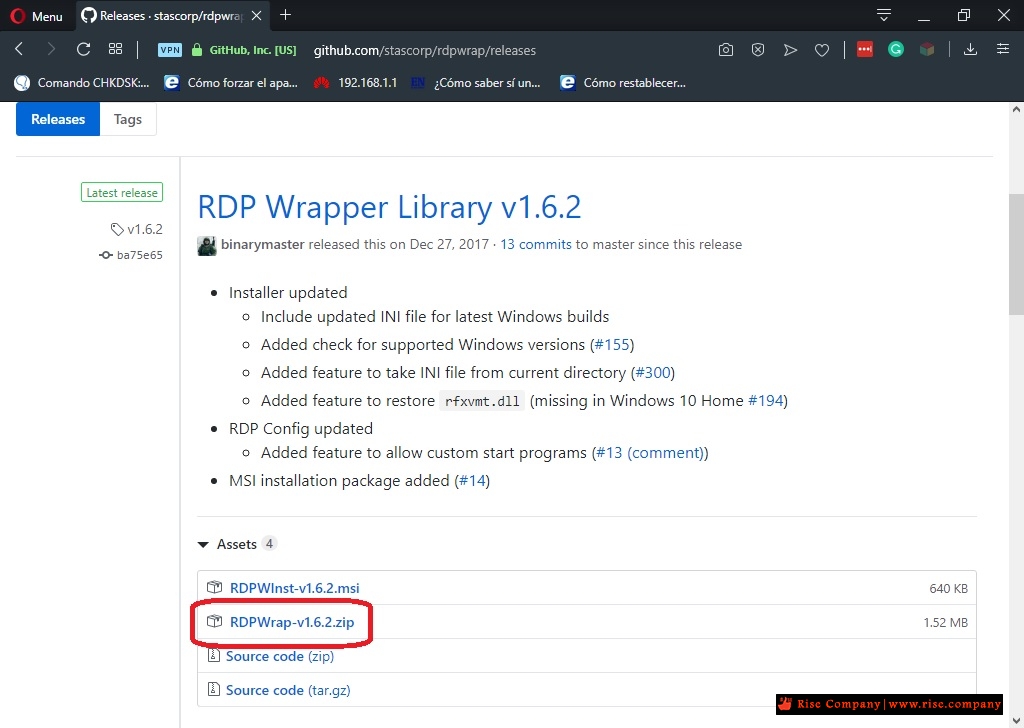Download Source code (zip)

pyautogui.click(x=280, y=656)
